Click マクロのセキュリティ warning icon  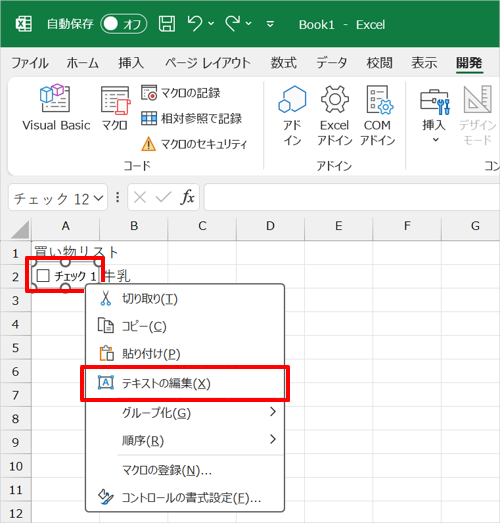click(x=148, y=144)
